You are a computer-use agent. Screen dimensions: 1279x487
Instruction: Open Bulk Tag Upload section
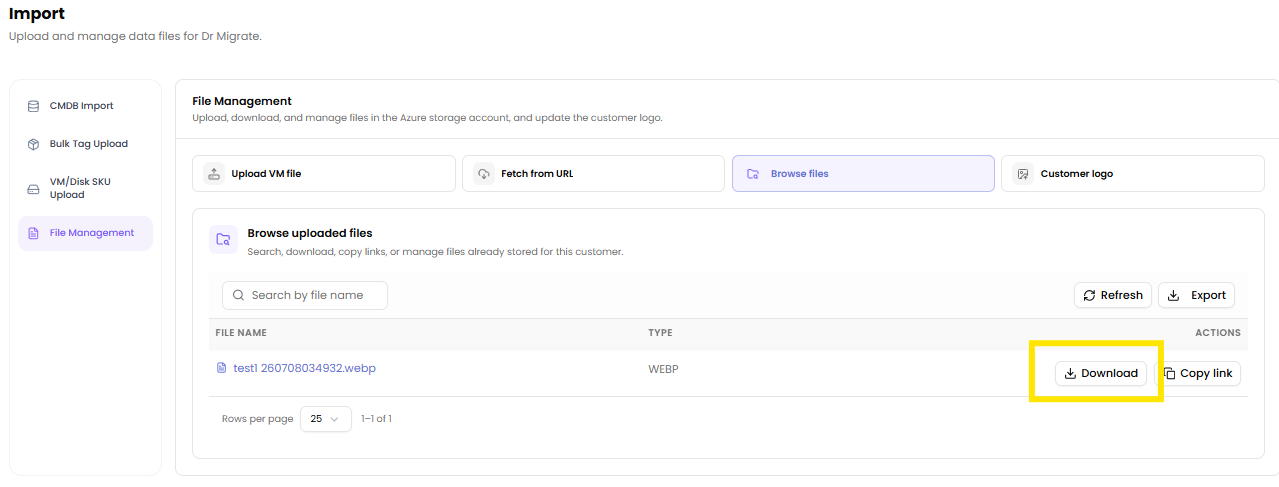coord(85,144)
